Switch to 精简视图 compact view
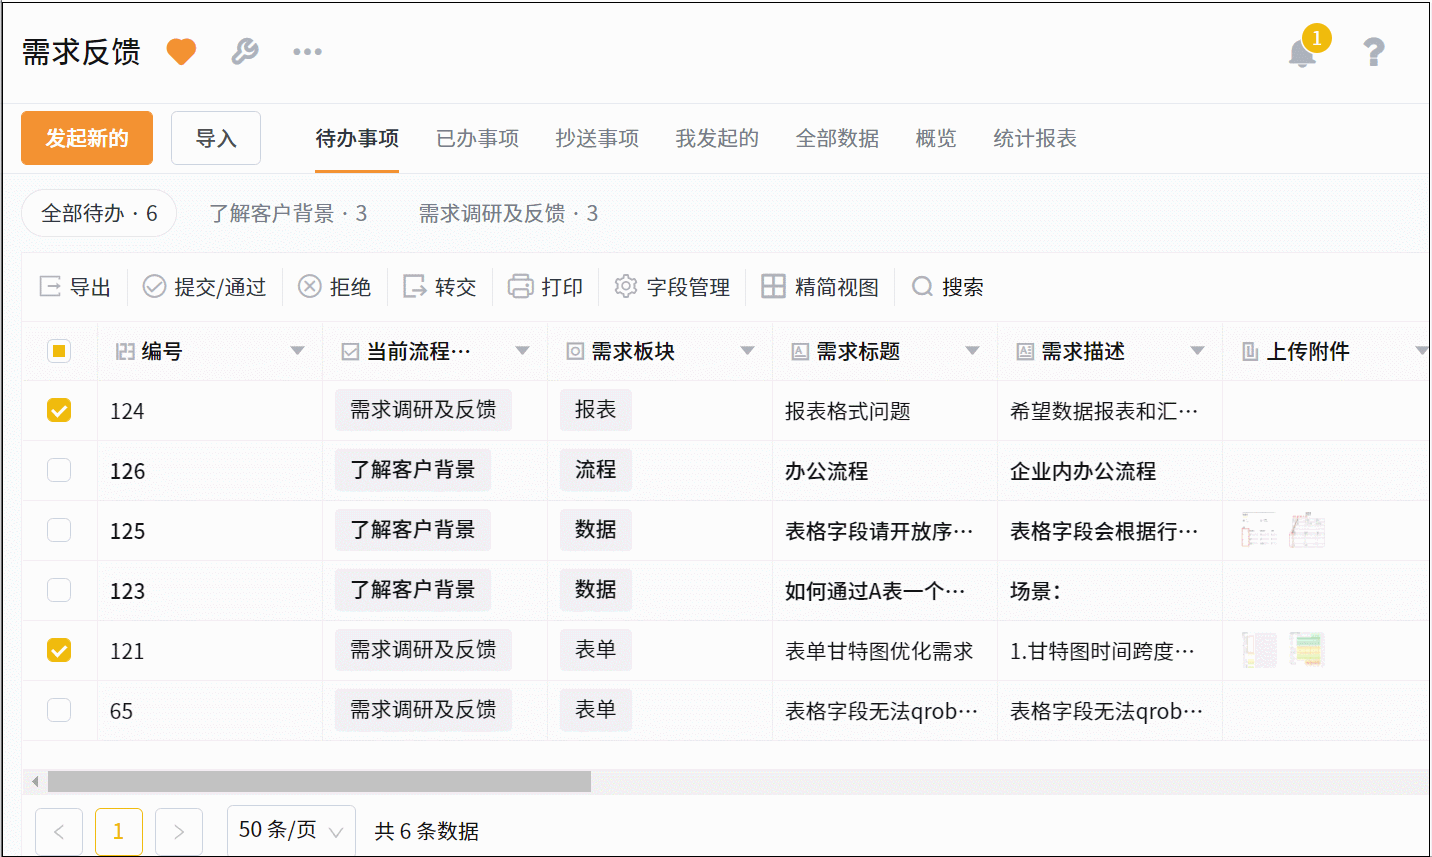The height and width of the screenshot is (857, 1432). (x=820, y=287)
